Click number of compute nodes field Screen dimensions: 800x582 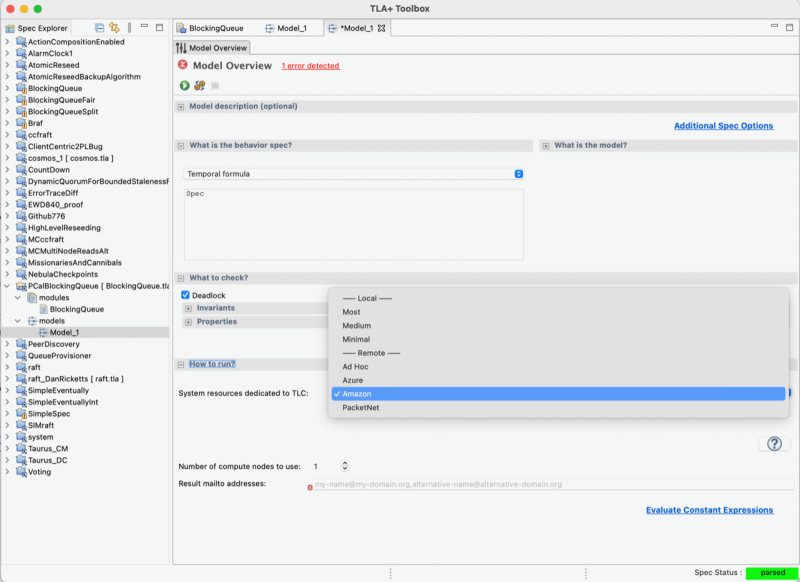pos(324,466)
